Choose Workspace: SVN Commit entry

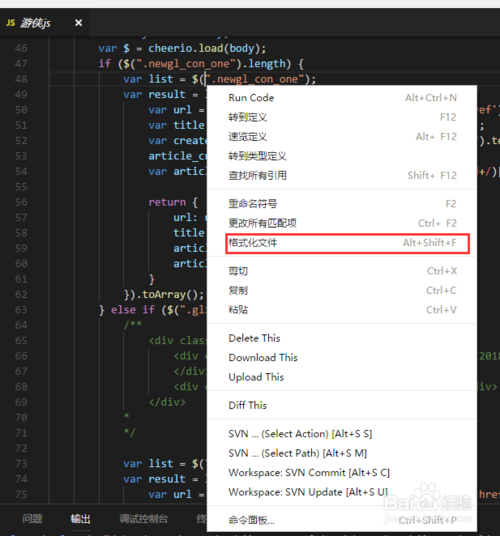click(x=342, y=473)
